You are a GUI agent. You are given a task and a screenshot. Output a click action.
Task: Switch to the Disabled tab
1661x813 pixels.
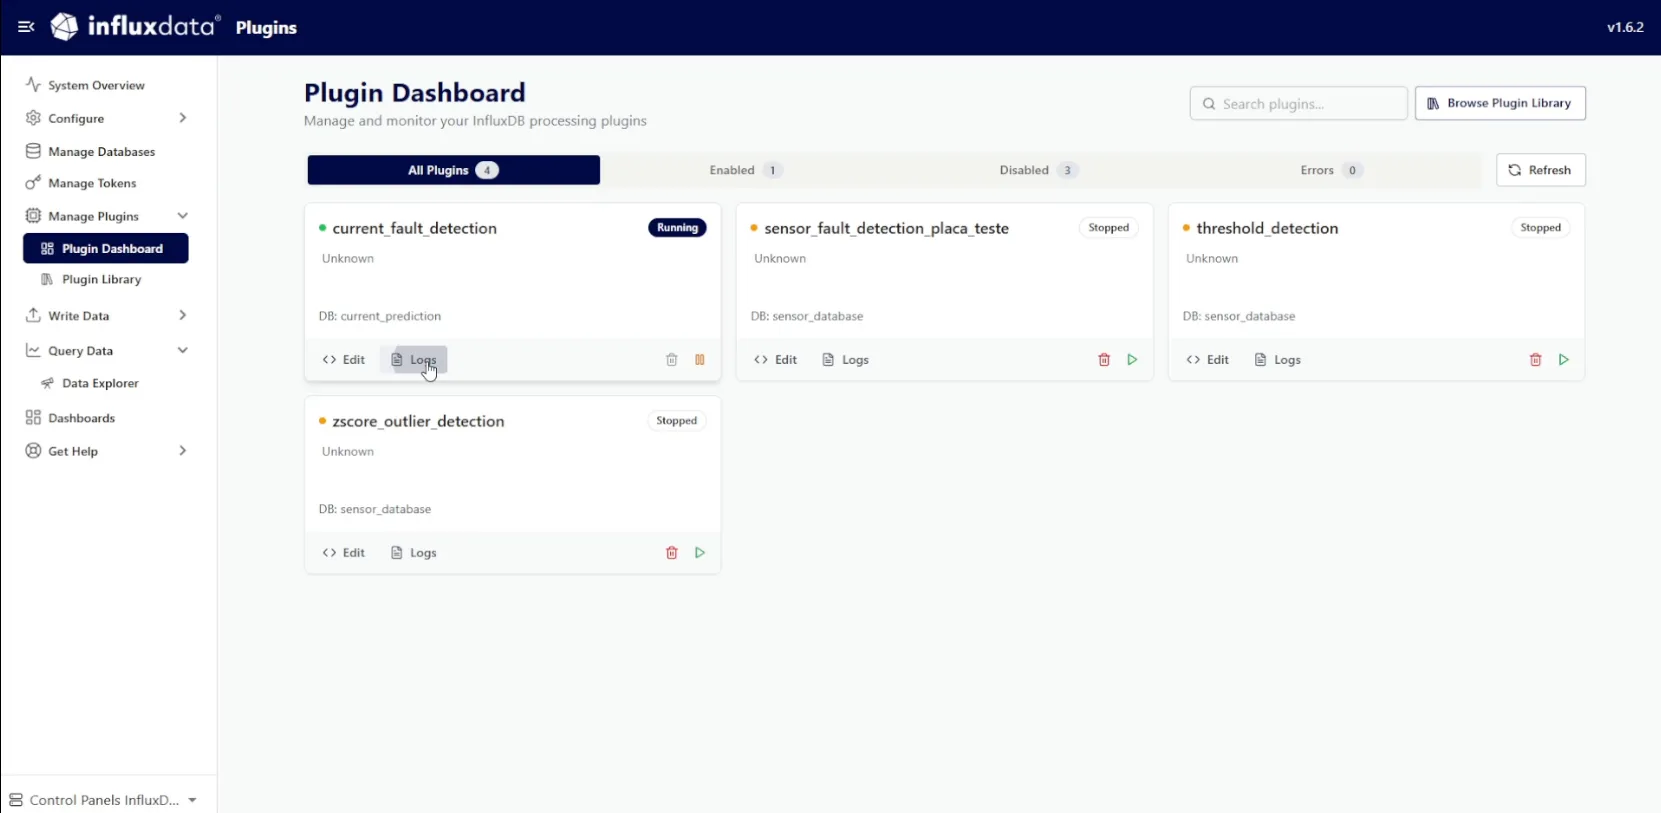1038,170
